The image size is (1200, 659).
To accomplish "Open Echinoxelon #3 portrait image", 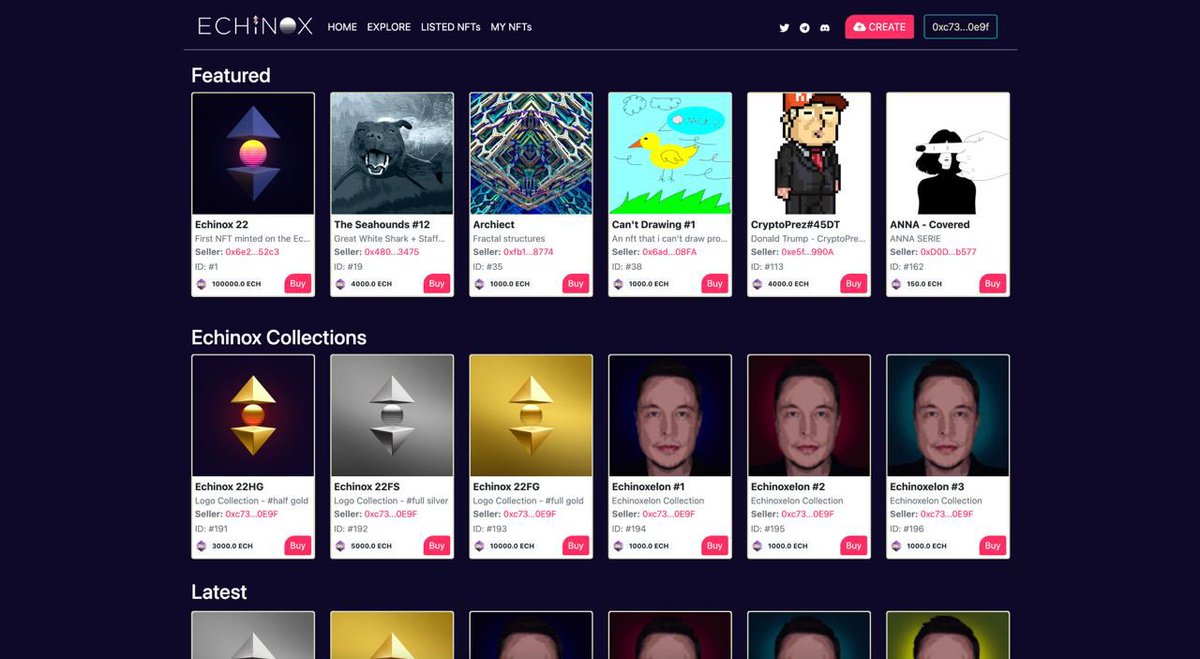I will (948, 416).
